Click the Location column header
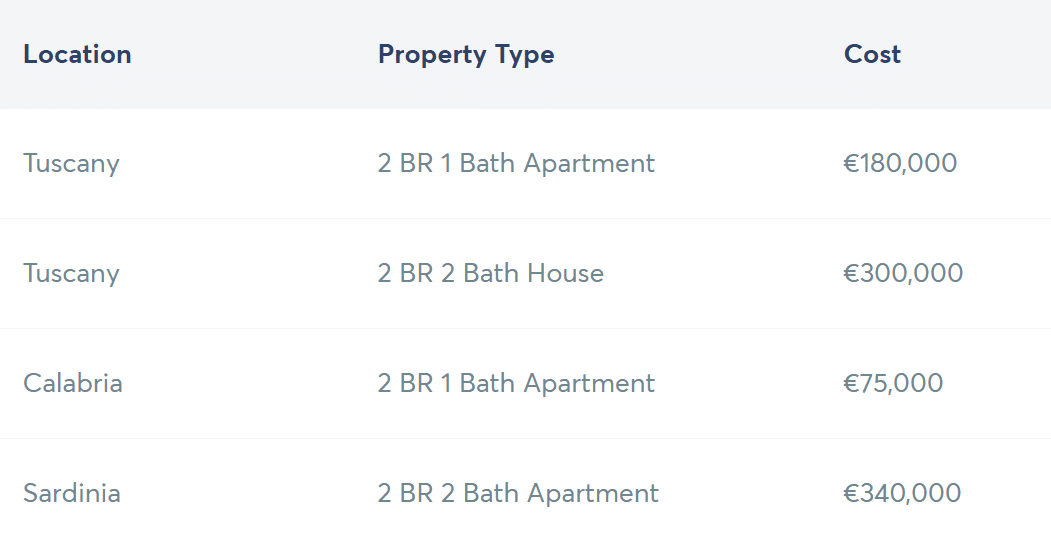The image size is (1051, 539). point(77,54)
